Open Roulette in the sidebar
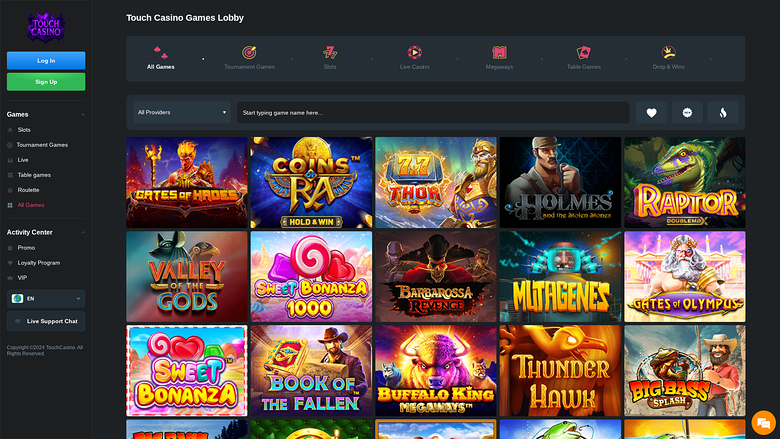Screen dimensions: 780x439 28,190
